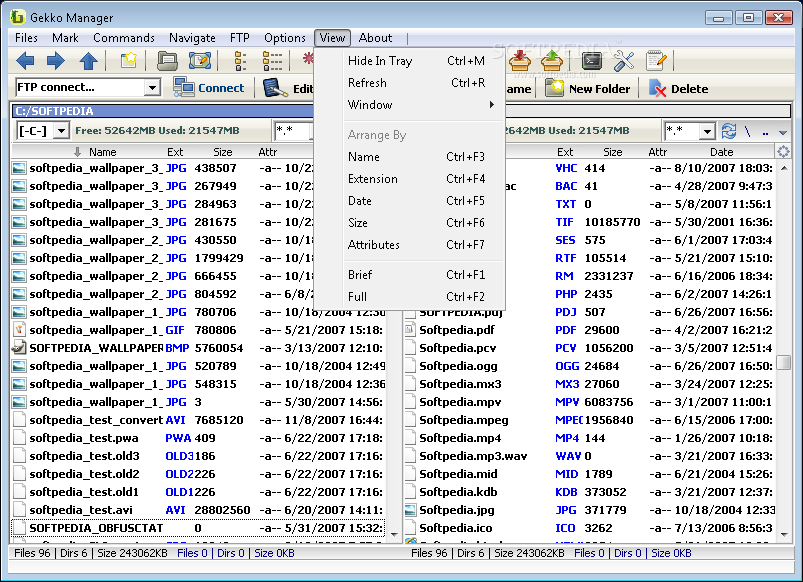Open the right panel *.* filter dropdown

[707, 131]
